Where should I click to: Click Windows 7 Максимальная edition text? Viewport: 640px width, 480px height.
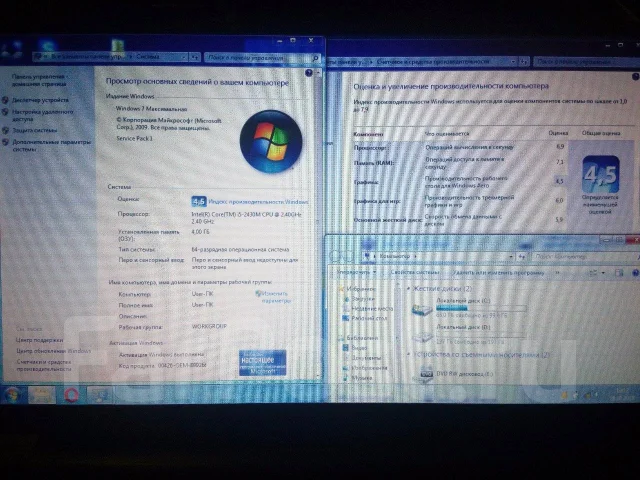(151, 109)
